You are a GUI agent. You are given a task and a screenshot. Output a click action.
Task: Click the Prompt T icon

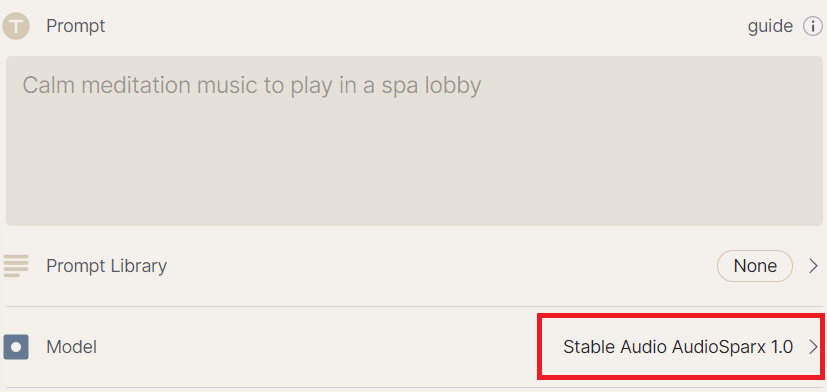pyautogui.click(x=16, y=26)
